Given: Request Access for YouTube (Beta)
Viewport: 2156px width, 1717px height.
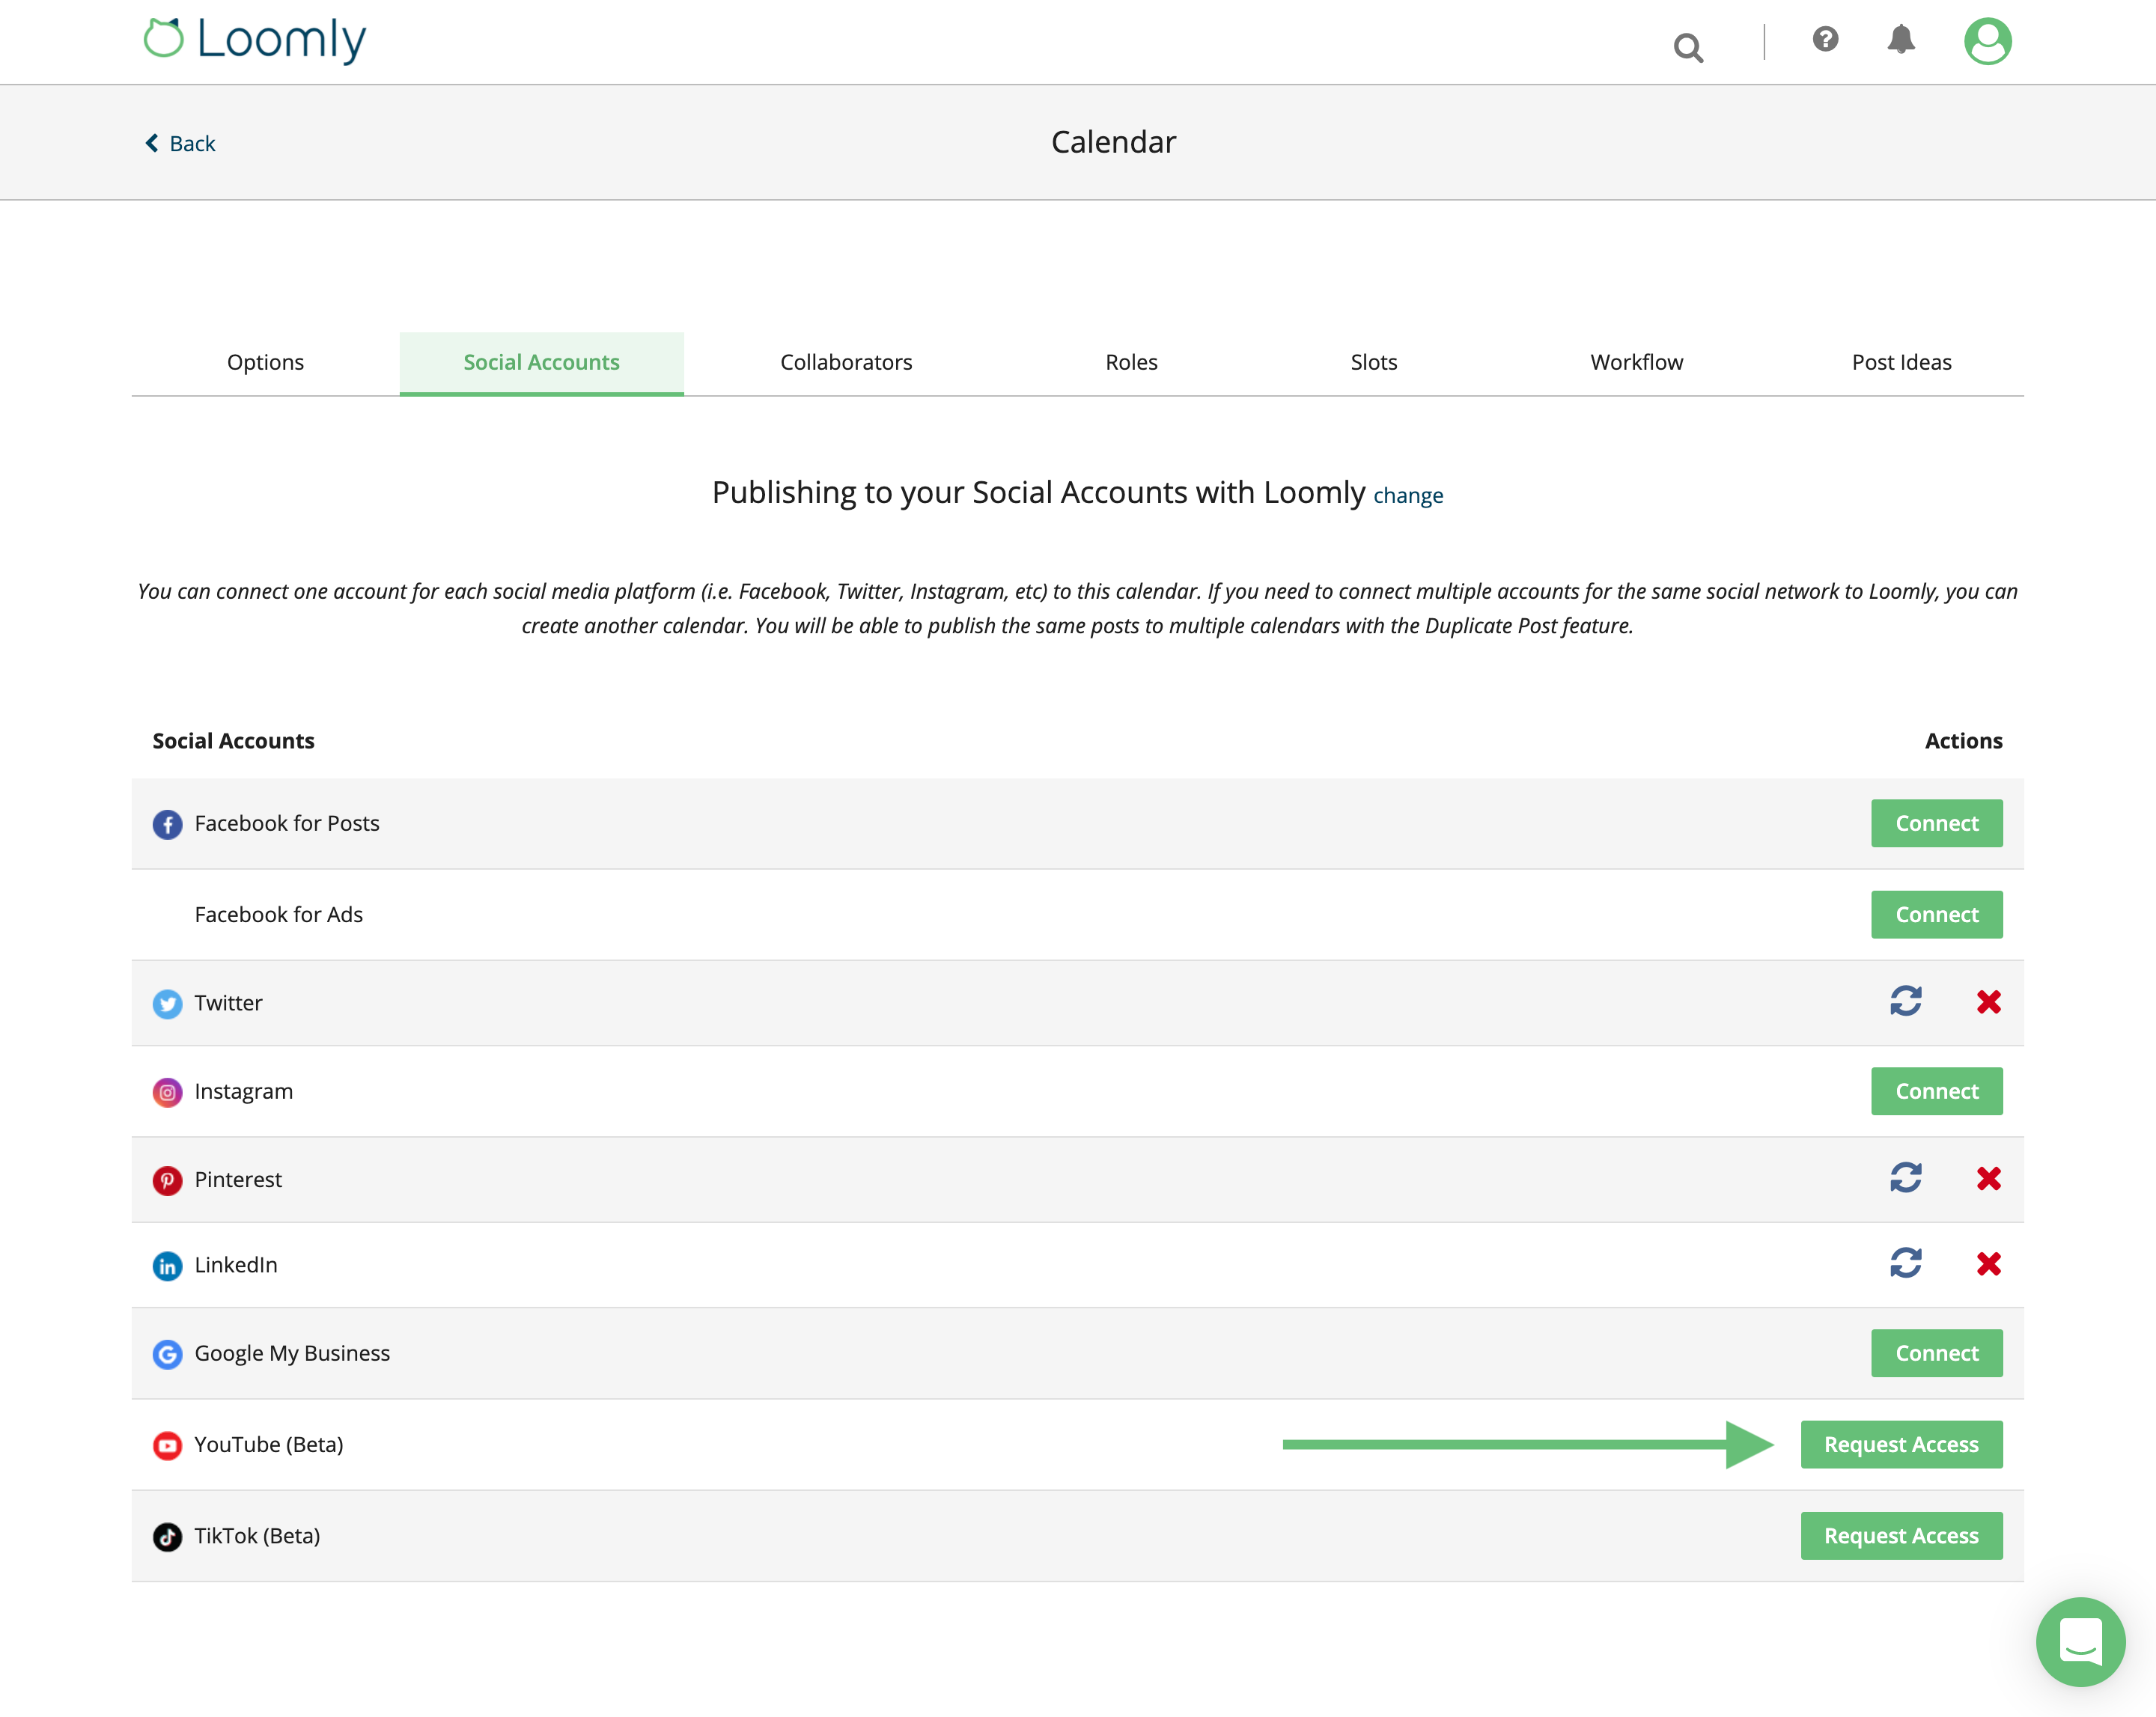Looking at the screenshot, I should (1901, 1444).
